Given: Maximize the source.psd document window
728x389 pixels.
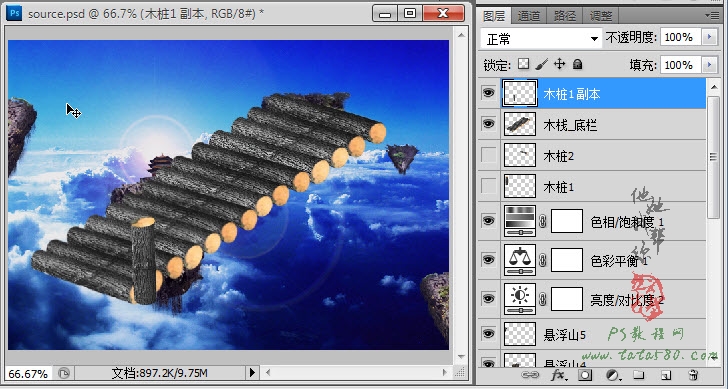Looking at the screenshot, I should coord(410,13).
